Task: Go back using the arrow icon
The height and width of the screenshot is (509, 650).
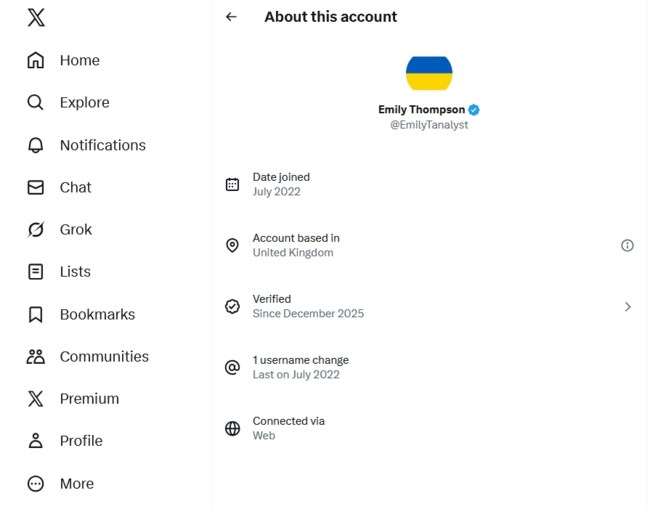Action: [x=231, y=17]
